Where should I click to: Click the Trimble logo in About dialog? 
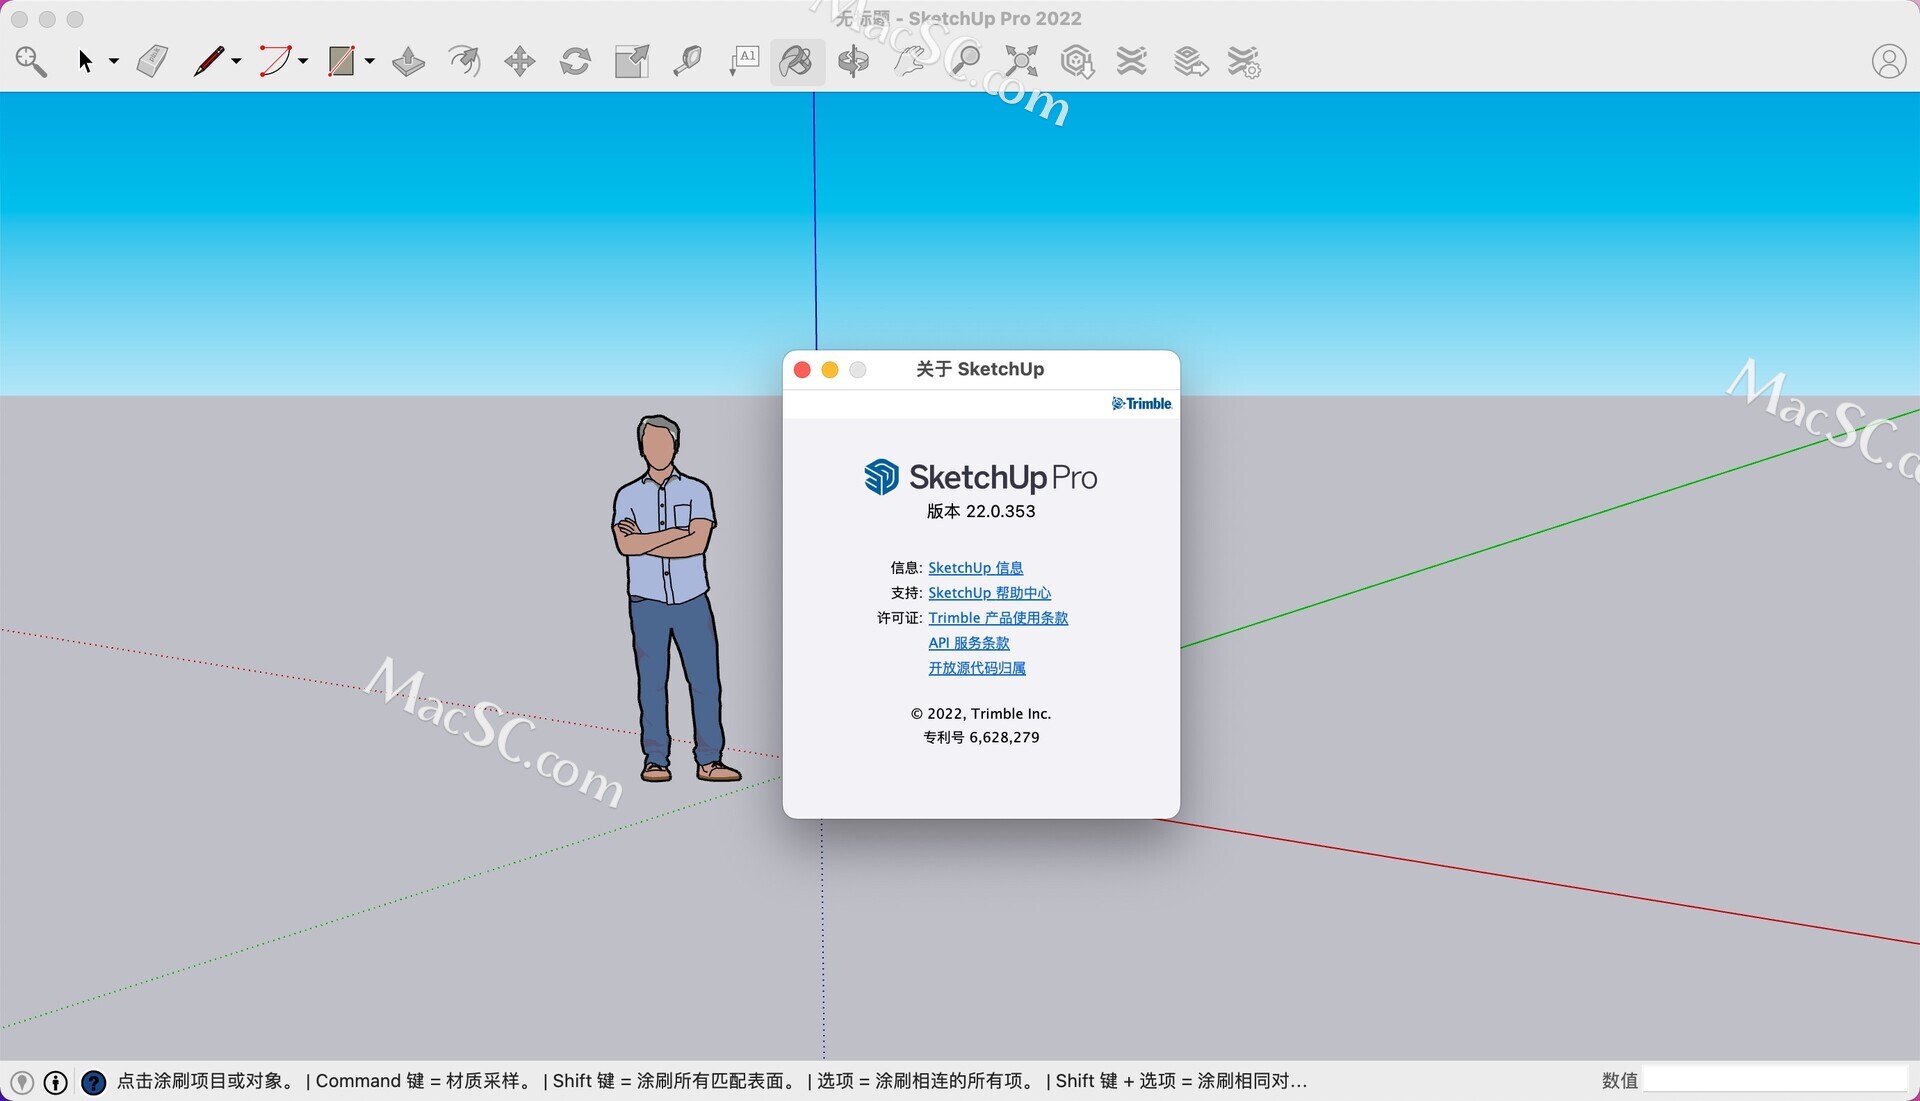click(x=1141, y=403)
